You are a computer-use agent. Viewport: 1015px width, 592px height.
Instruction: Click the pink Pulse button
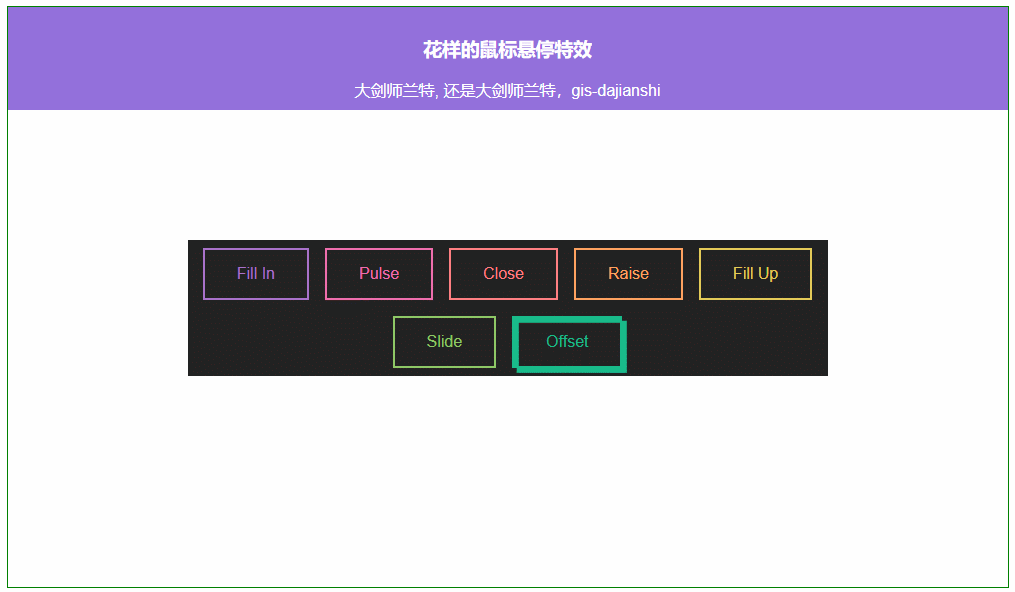379,274
